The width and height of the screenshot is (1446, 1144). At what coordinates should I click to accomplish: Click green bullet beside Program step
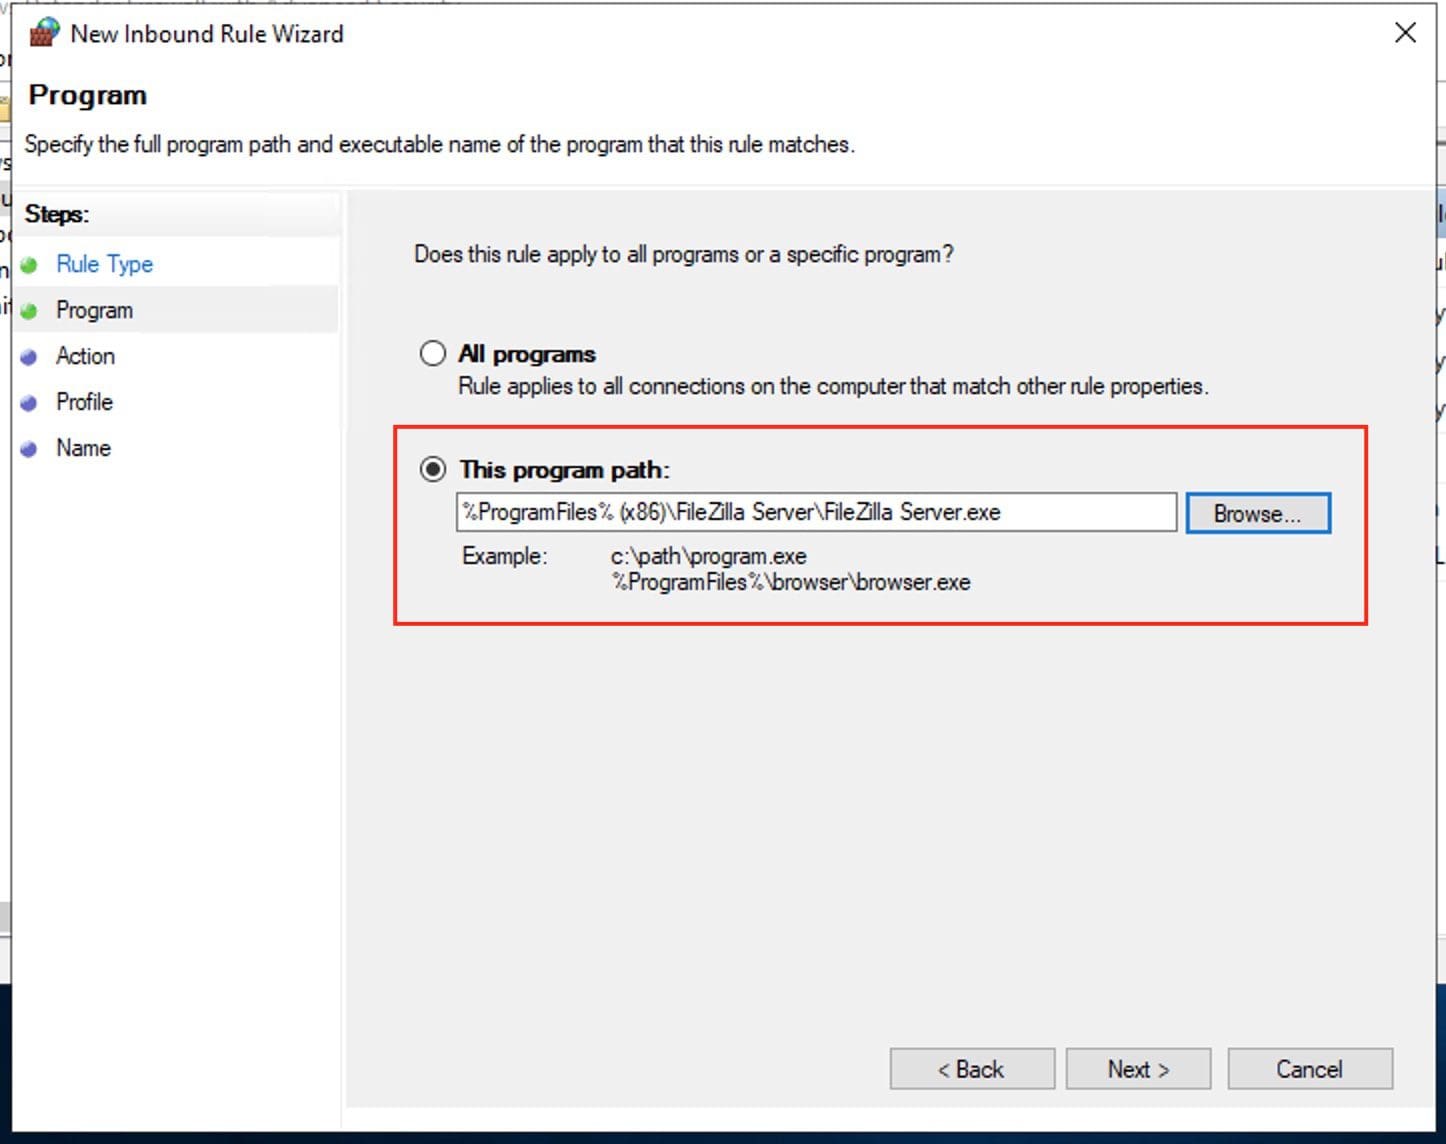[x=29, y=311]
